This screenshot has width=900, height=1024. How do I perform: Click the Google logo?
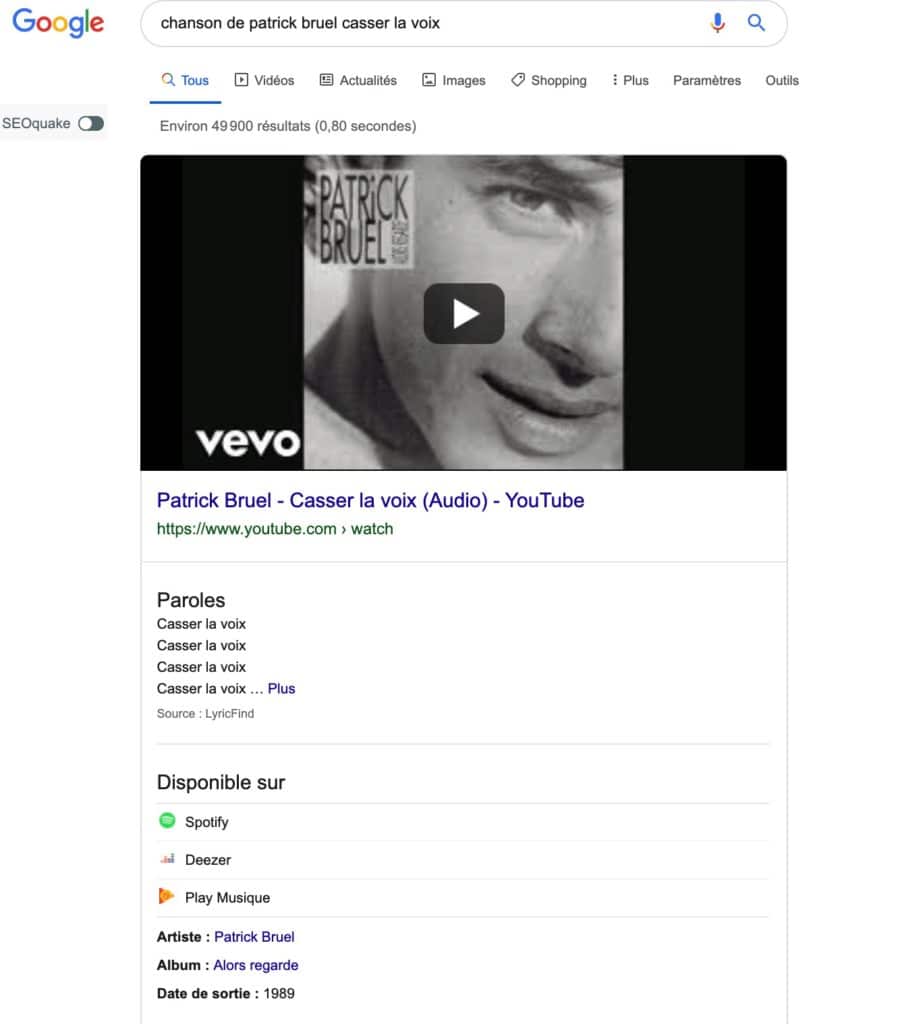coord(58,23)
